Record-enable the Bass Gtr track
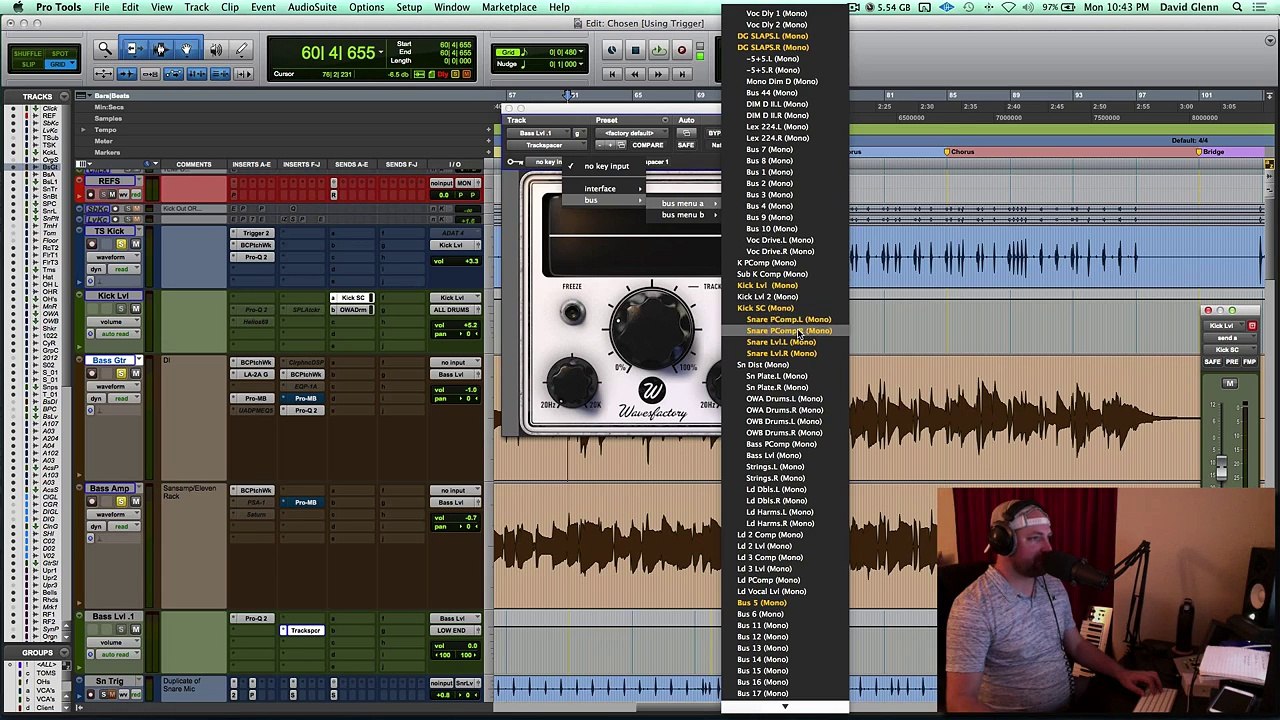Screen dimensions: 1280x720 [x=92, y=373]
